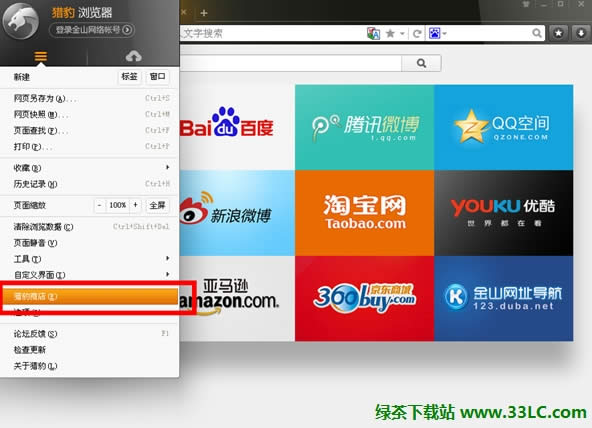Screen dimensions: 592x428
Task: Open the 亚马逊 amazon.com tile
Action: [237, 298]
